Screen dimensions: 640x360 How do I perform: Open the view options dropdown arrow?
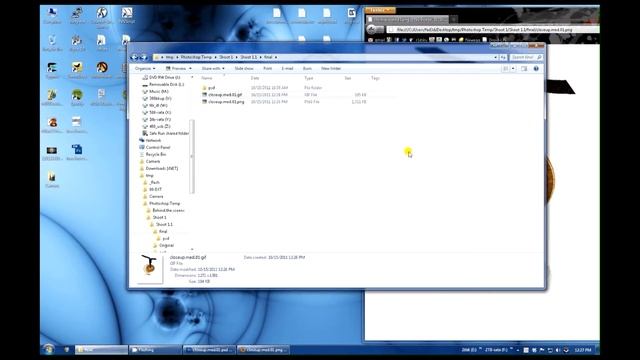point(513,69)
